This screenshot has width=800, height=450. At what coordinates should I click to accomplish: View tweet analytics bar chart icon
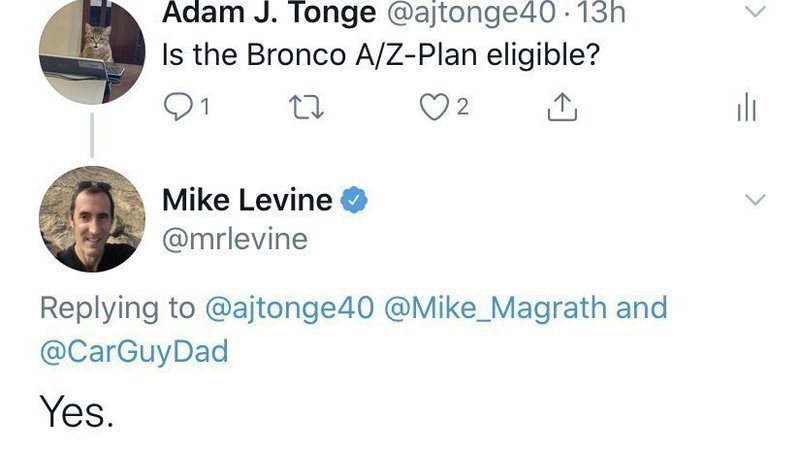pos(746,108)
